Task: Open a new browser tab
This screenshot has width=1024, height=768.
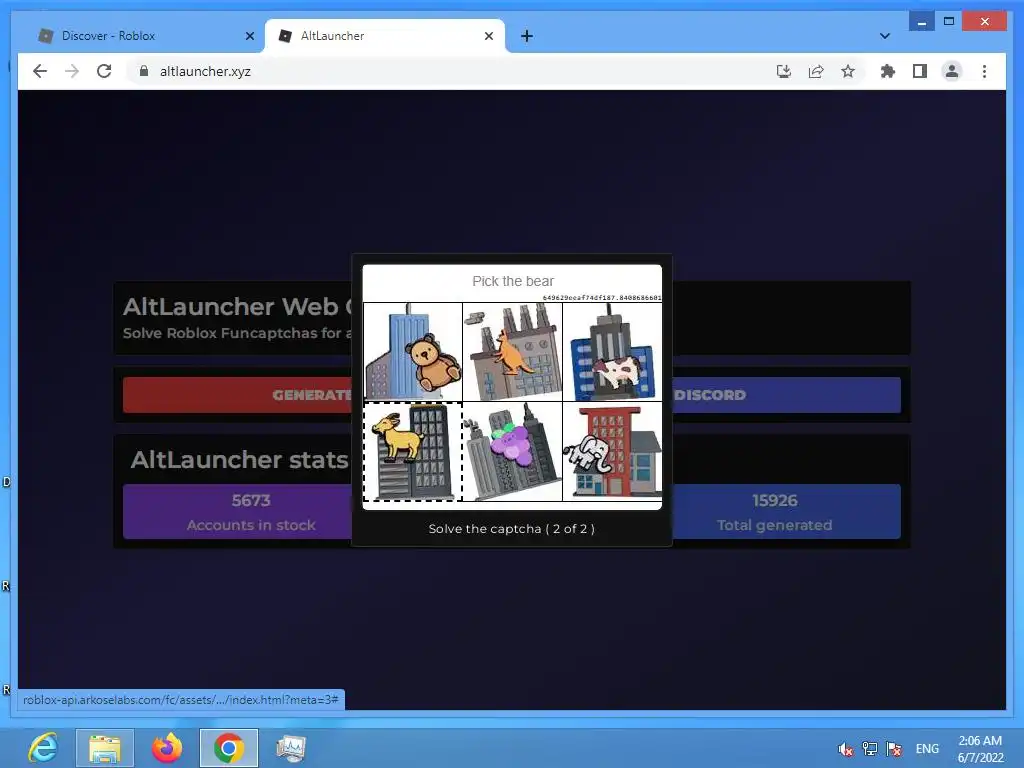Action: click(x=526, y=36)
